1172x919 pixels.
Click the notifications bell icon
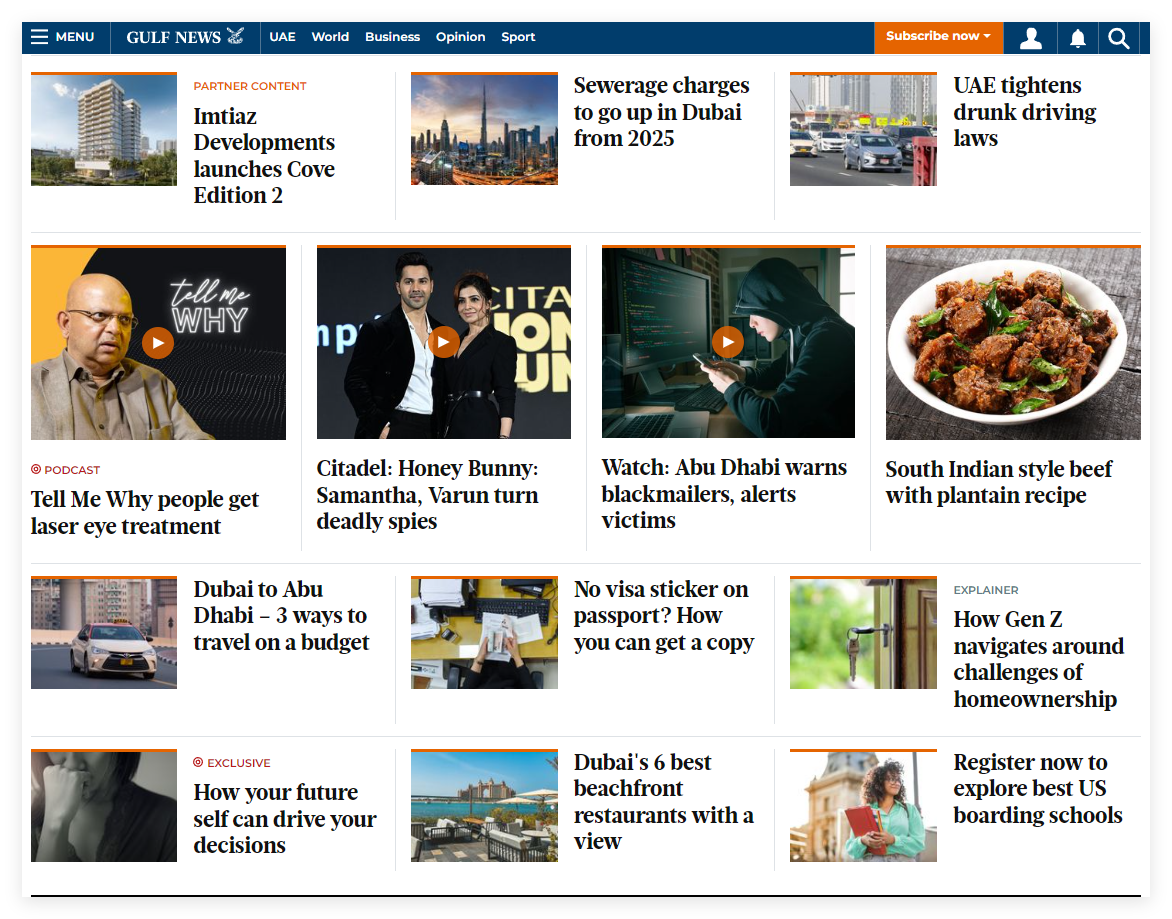point(1077,38)
